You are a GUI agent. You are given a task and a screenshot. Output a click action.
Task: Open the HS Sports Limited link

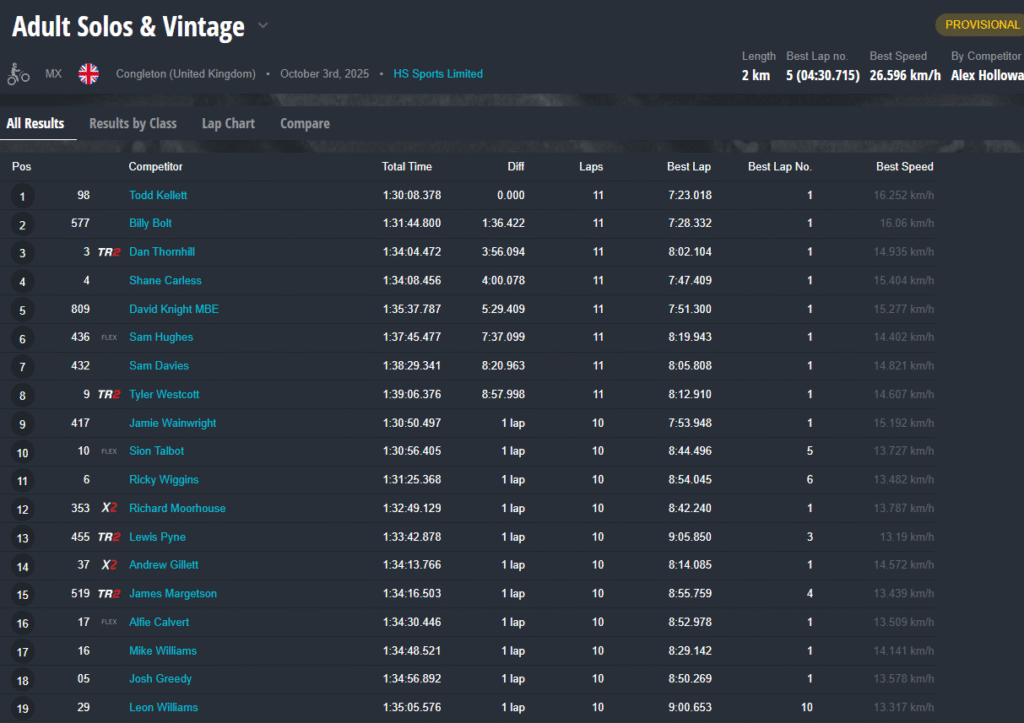coord(438,74)
